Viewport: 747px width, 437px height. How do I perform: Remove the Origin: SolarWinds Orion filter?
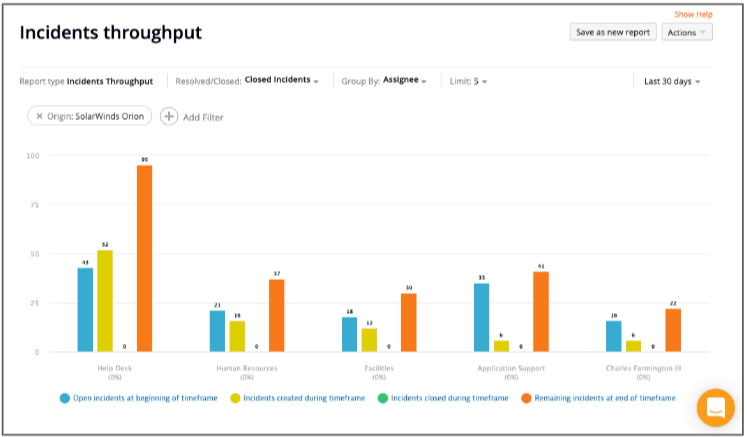point(40,116)
